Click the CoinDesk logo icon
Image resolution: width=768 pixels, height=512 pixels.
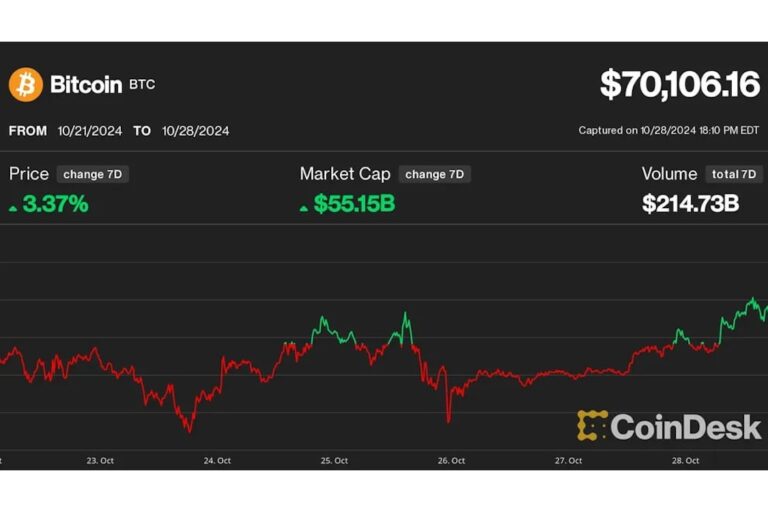(592, 426)
